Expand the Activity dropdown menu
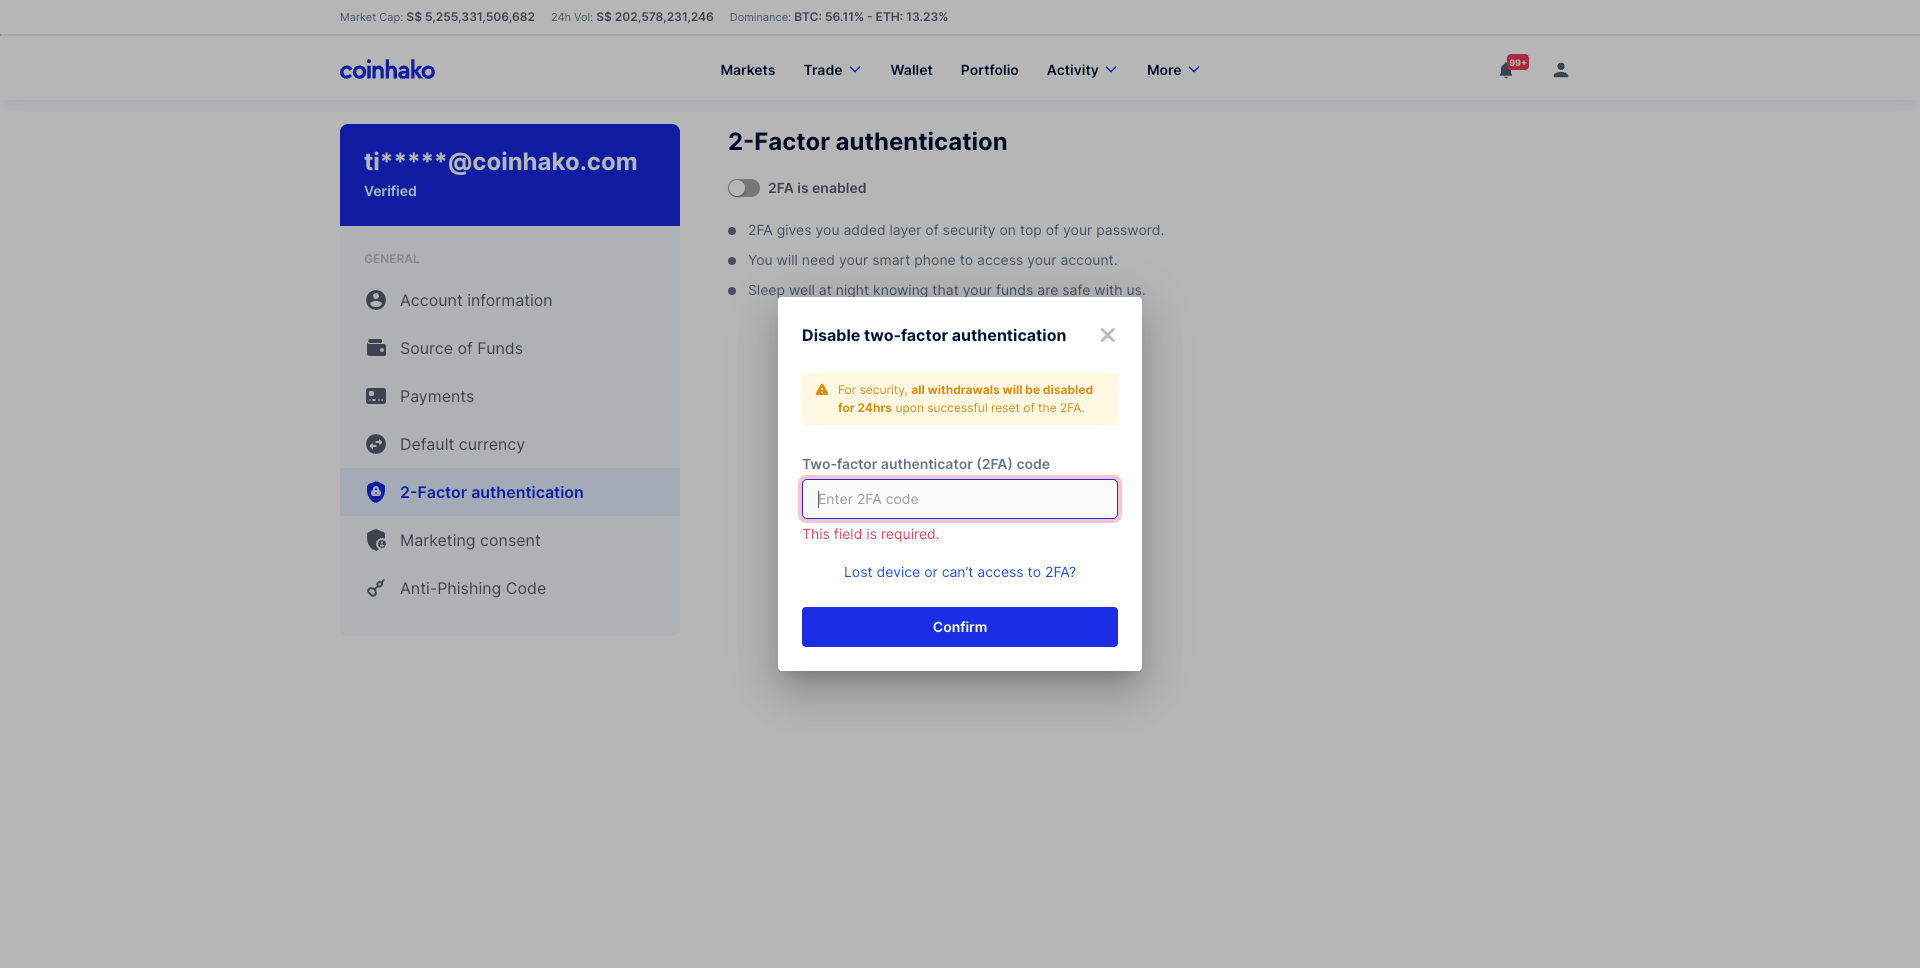Image resolution: width=1920 pixels, height=968 pixels. [x=1081, y=70]
